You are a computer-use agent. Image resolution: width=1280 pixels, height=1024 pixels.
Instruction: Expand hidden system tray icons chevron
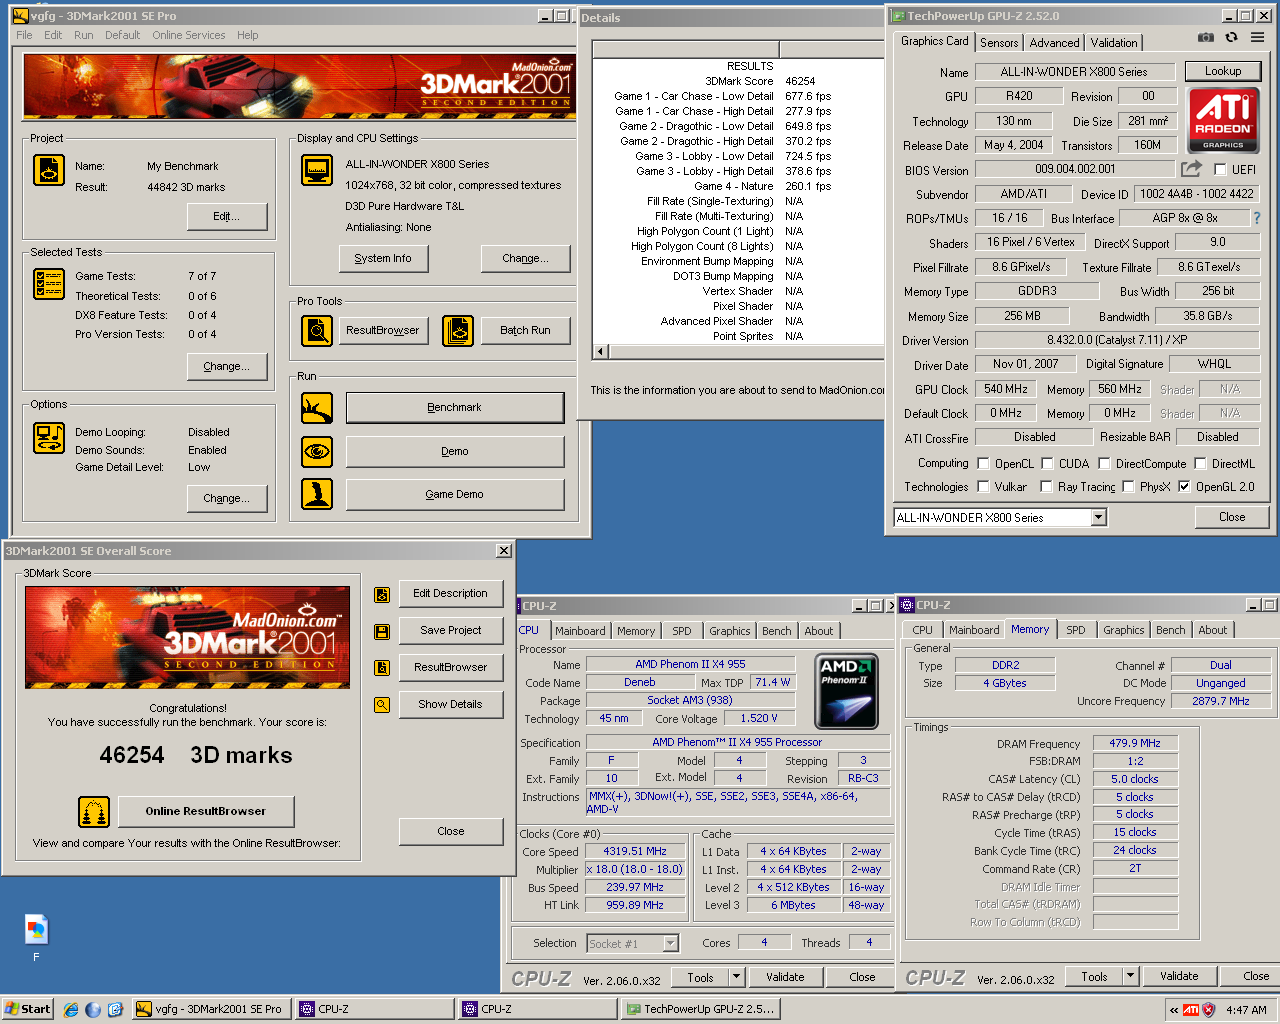pyautogui.click(x=1173, y=1010)
